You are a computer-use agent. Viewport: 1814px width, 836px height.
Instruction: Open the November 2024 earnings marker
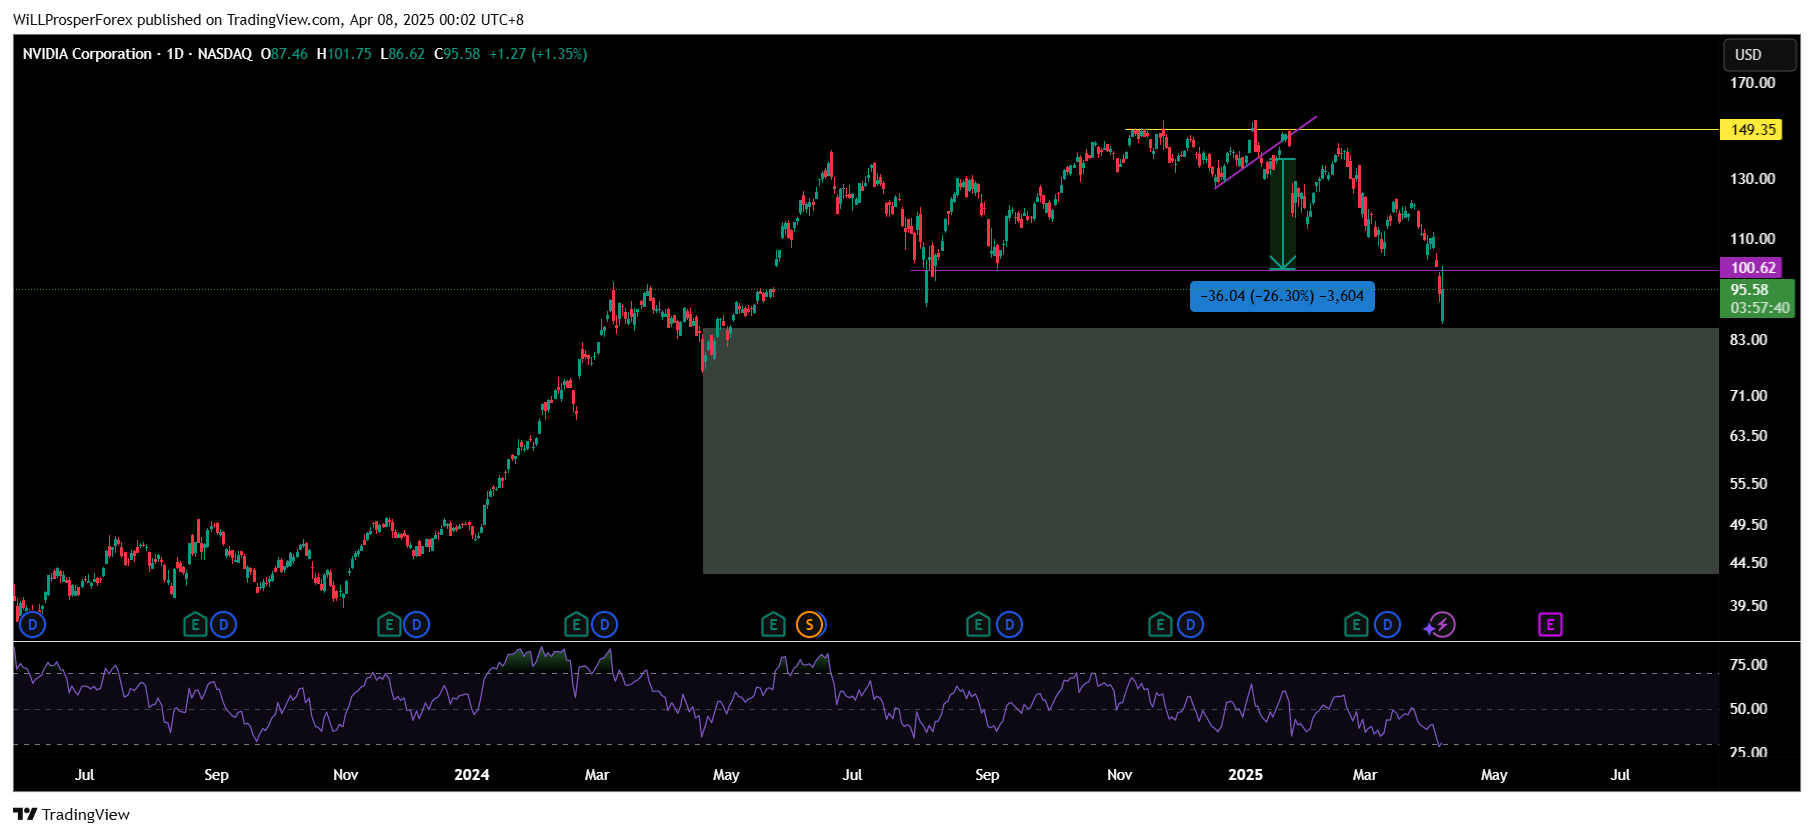1160,625
